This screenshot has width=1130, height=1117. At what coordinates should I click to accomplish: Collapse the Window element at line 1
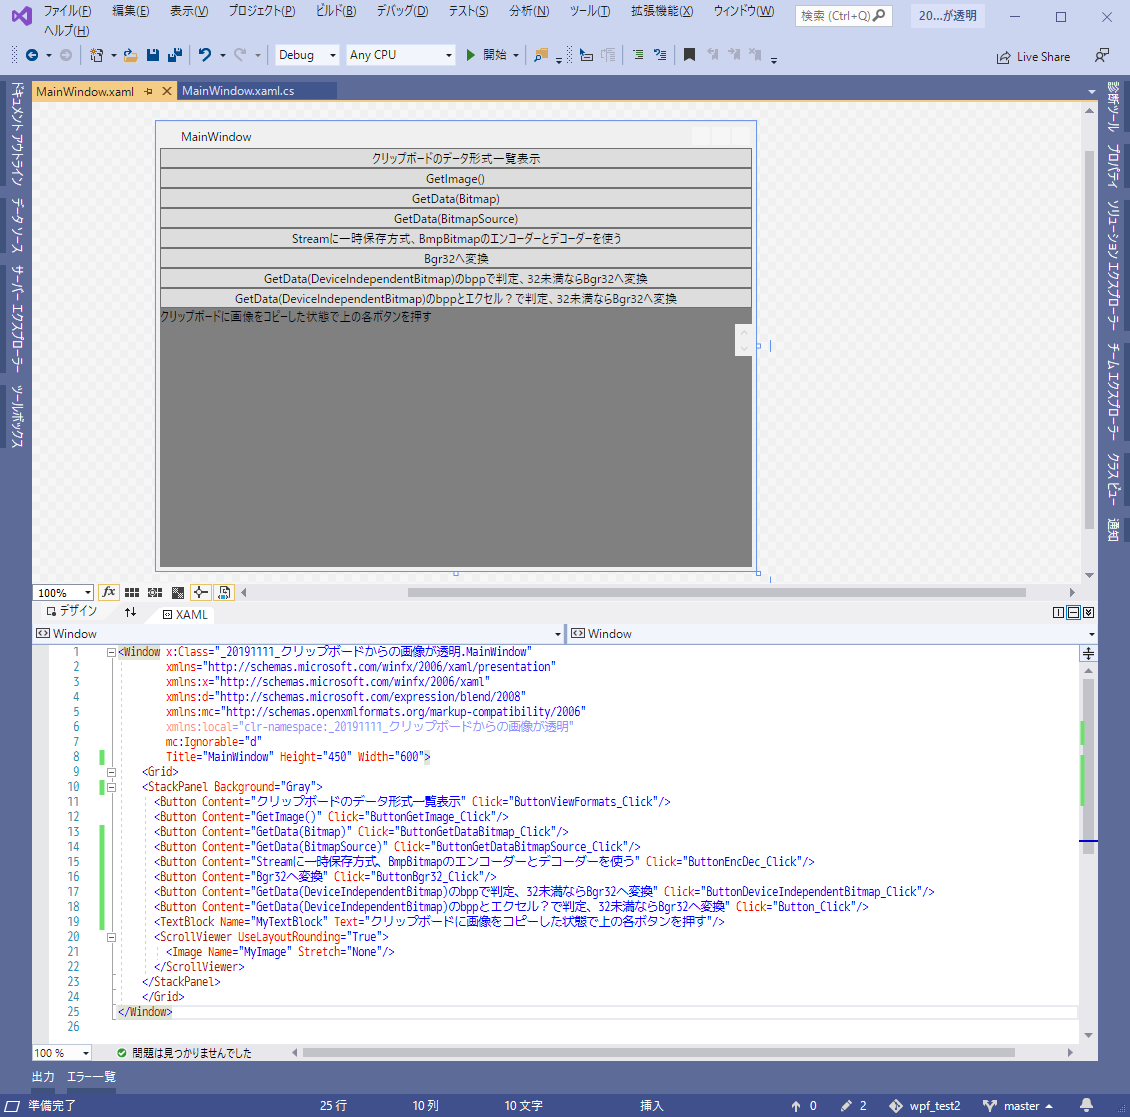click(111, 652)
